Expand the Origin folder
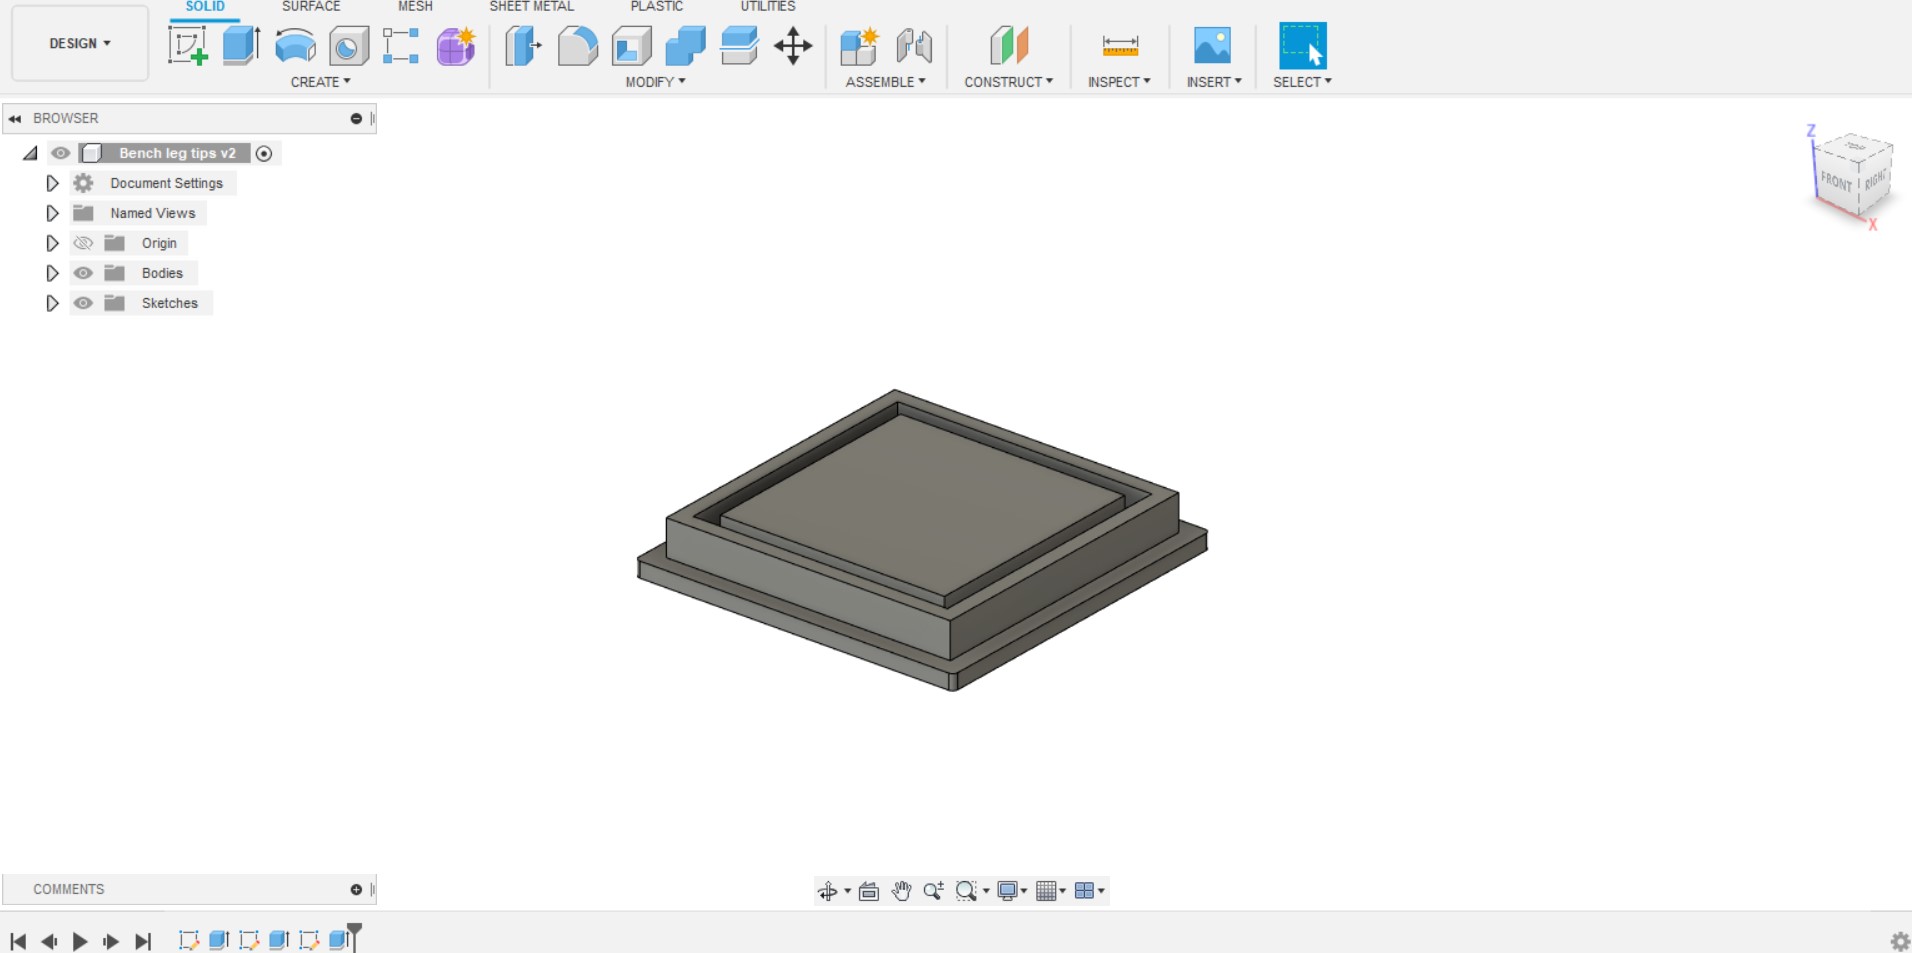 click(52, 243)
